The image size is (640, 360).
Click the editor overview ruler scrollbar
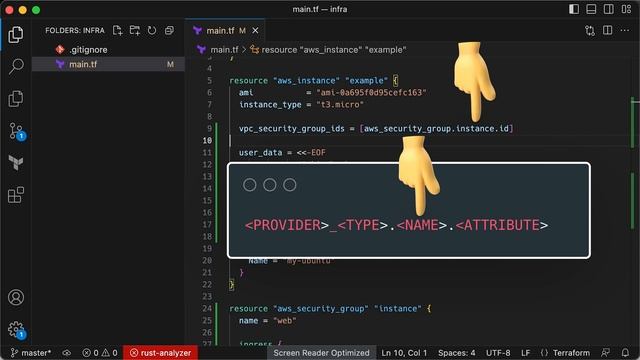click(x=634, y=200)
